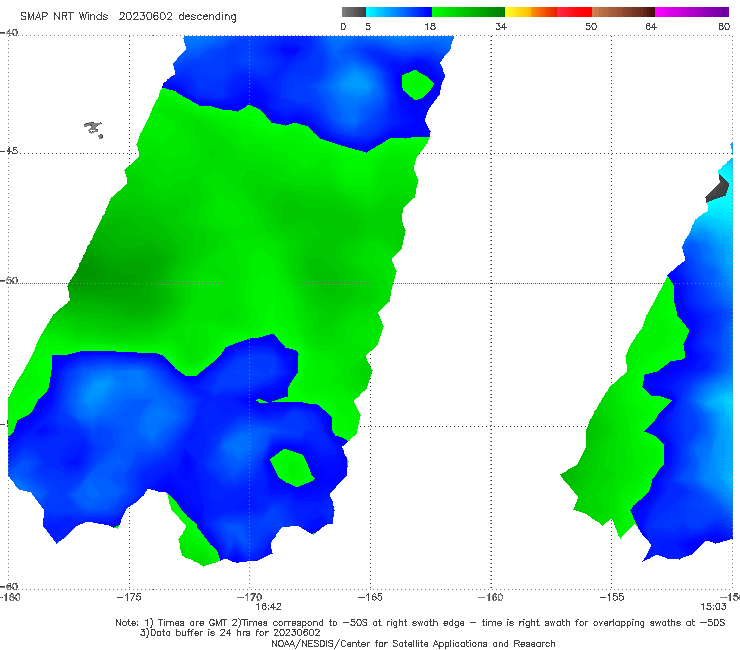The width and height of the screenshot is (740, 650).
Task: Click the longitude label '-165'
Action: pyautogui.click(x=370, y=597)
